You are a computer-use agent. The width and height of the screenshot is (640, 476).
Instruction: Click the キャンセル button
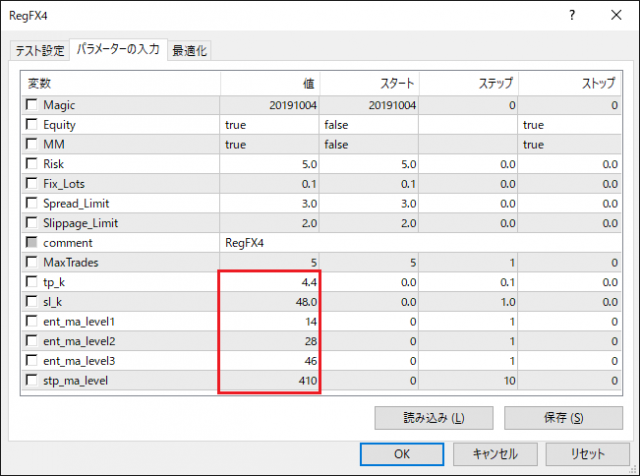[495, 454]
